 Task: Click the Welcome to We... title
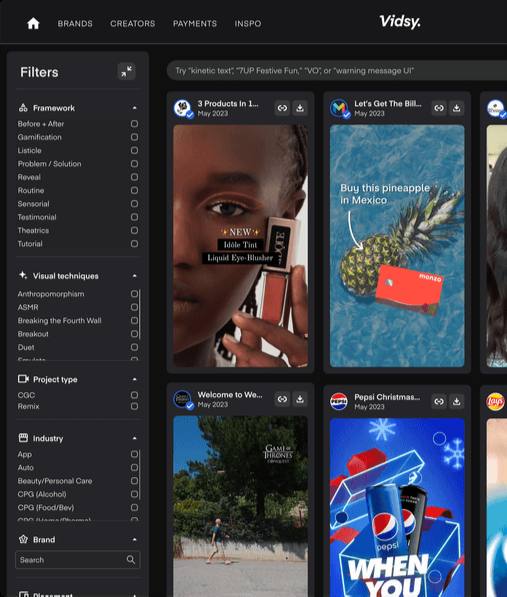pyautogui.click(x=230, y=395)
